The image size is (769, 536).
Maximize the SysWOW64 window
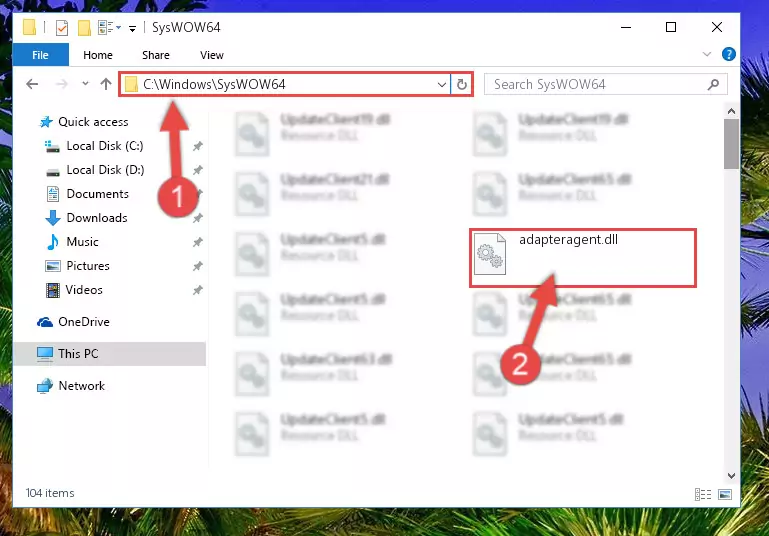(x=671, y=27)
